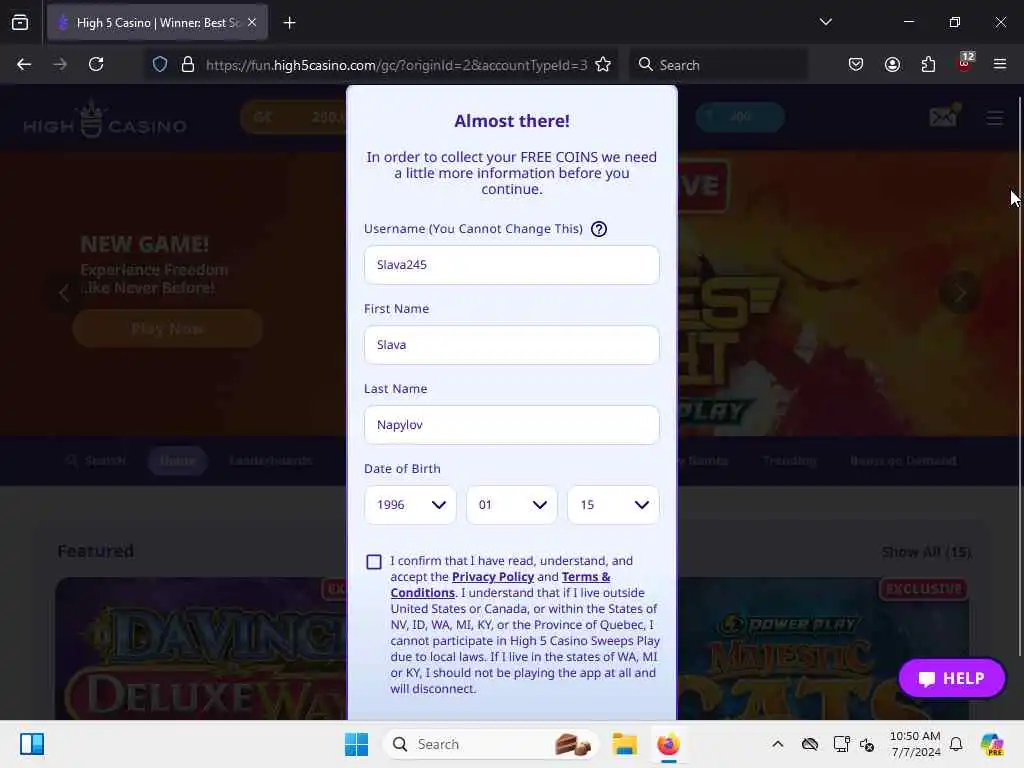Select the Boost on Demand tab
Screen dimensions: 1024x768
pyautogui.click(x=903, y=460)
